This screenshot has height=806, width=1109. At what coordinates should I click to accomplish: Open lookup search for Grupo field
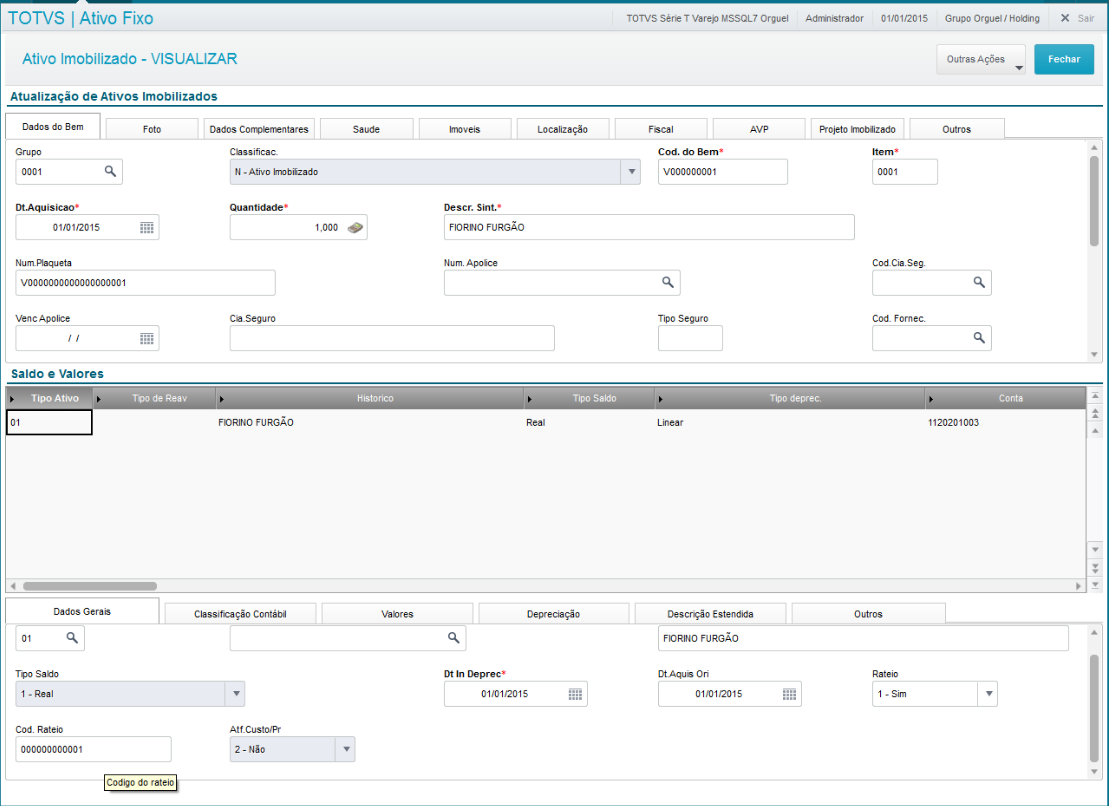(110, 171)
